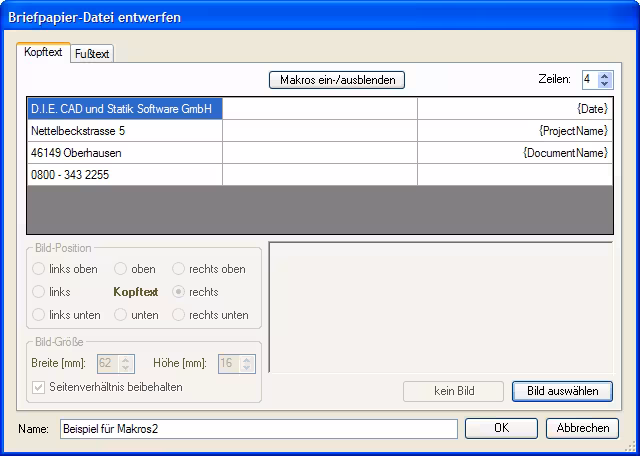Pick the 'unten' radio button

click(121, 315)
